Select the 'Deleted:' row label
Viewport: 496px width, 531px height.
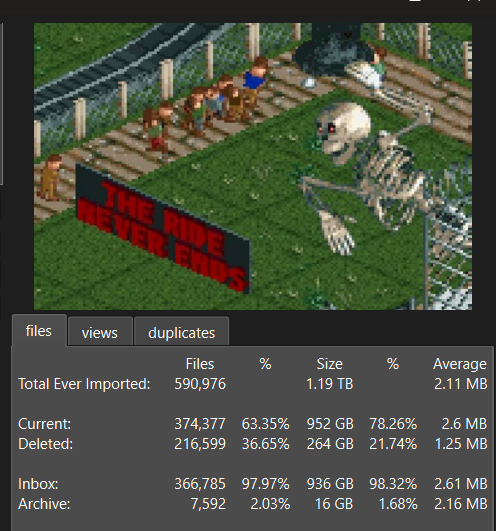[x=46, y=444]
